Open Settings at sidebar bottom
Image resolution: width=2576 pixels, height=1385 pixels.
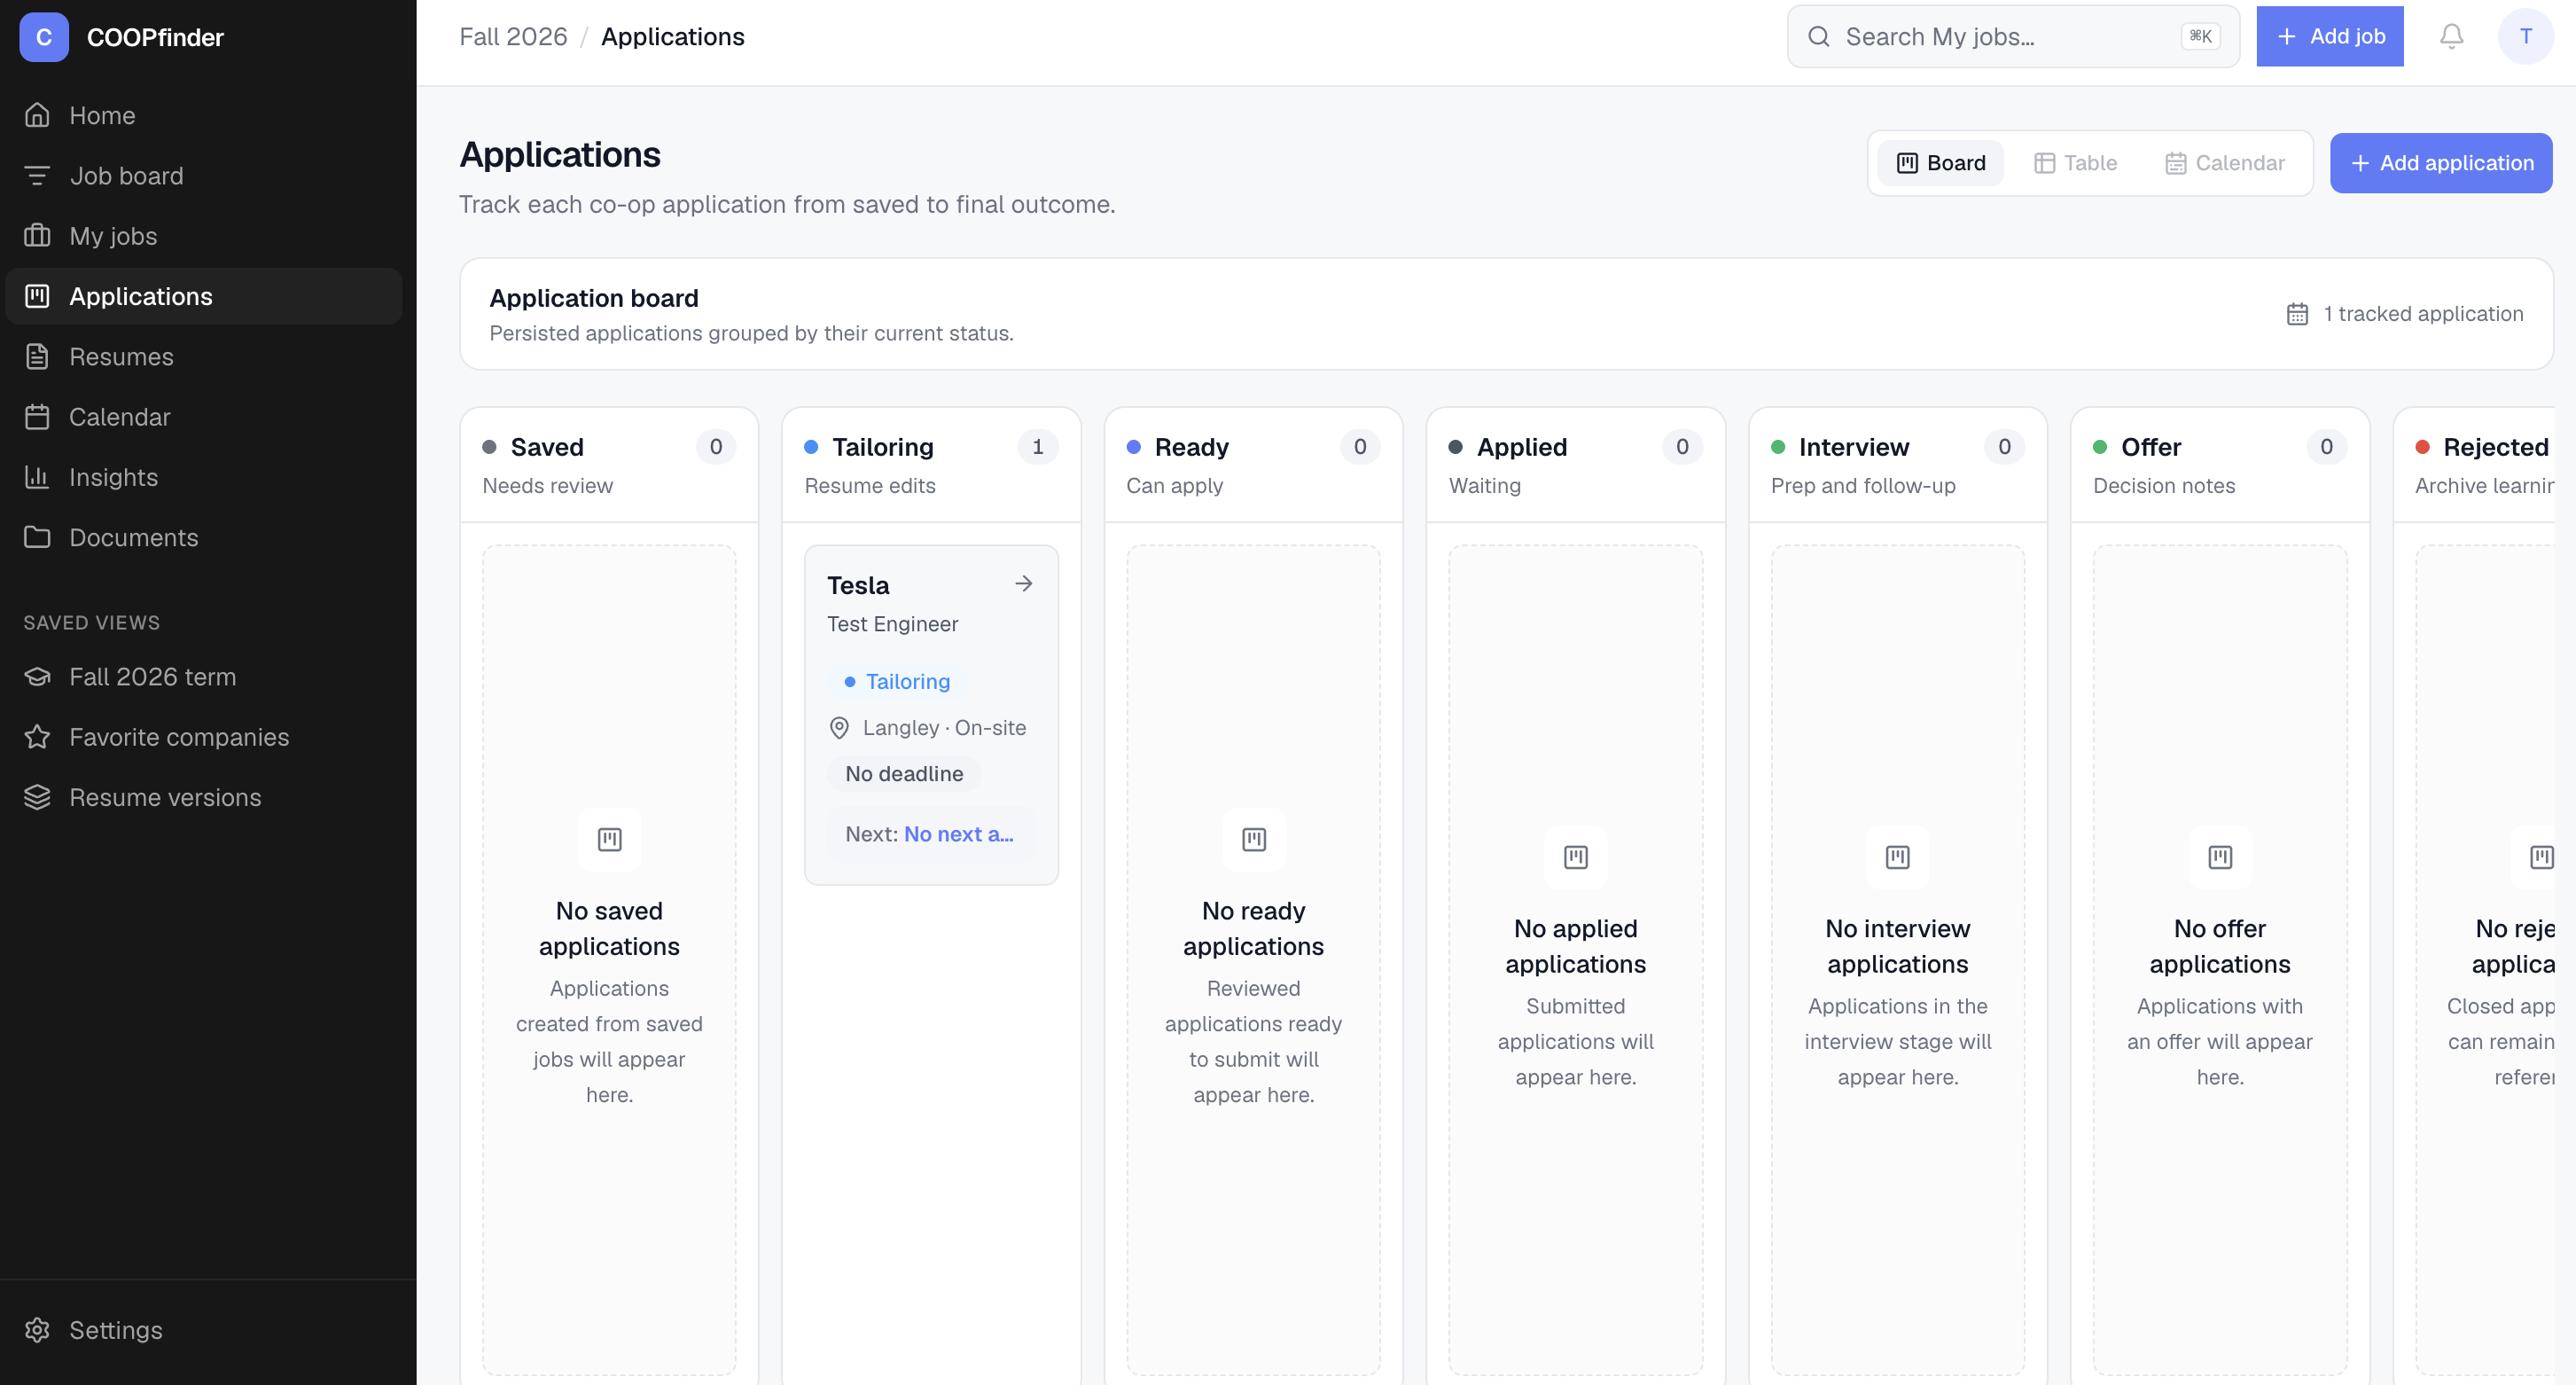[204, 1330]
